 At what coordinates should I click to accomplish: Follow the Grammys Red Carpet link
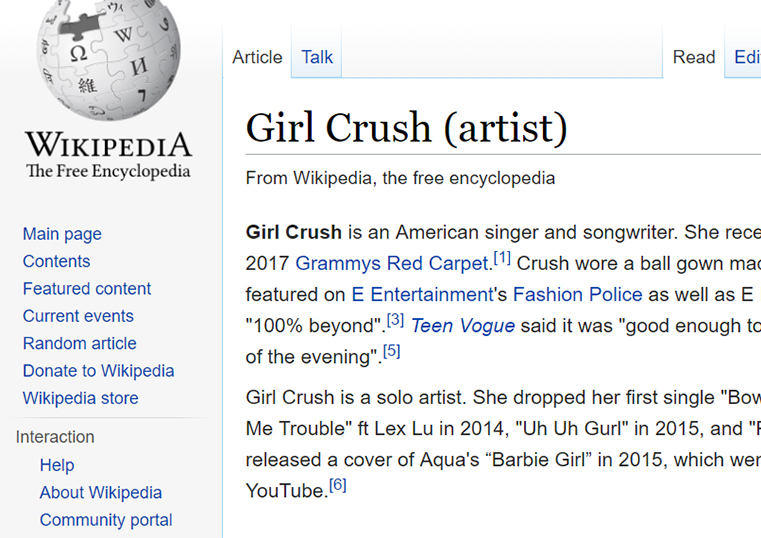pyautogui.click(x=391, y=264)
